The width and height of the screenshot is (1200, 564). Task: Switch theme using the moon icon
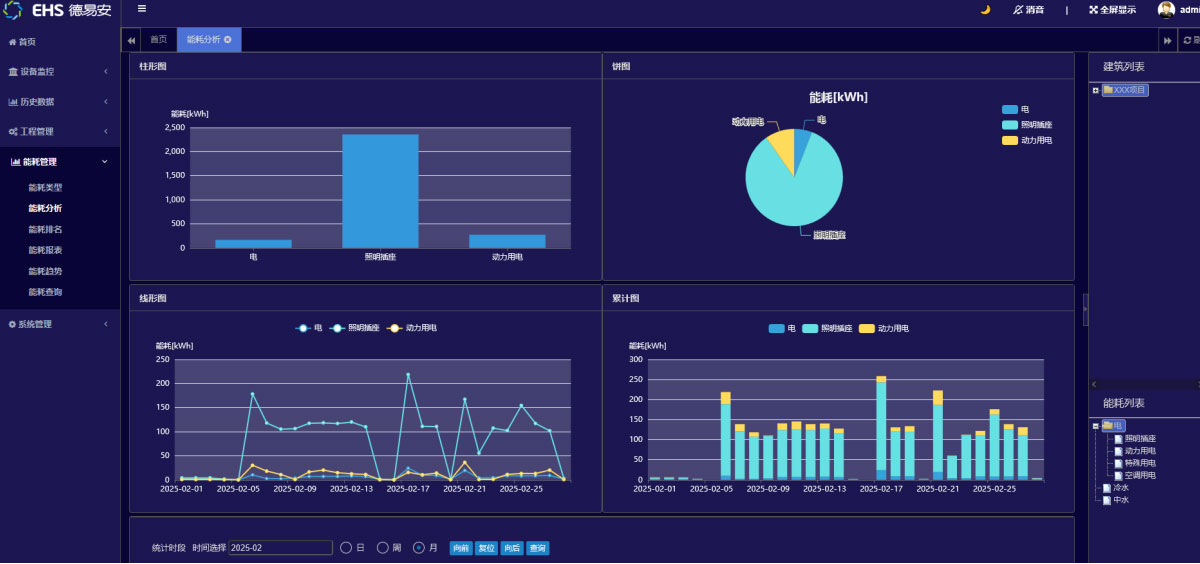pyautogui.click(x=985, y=10)
